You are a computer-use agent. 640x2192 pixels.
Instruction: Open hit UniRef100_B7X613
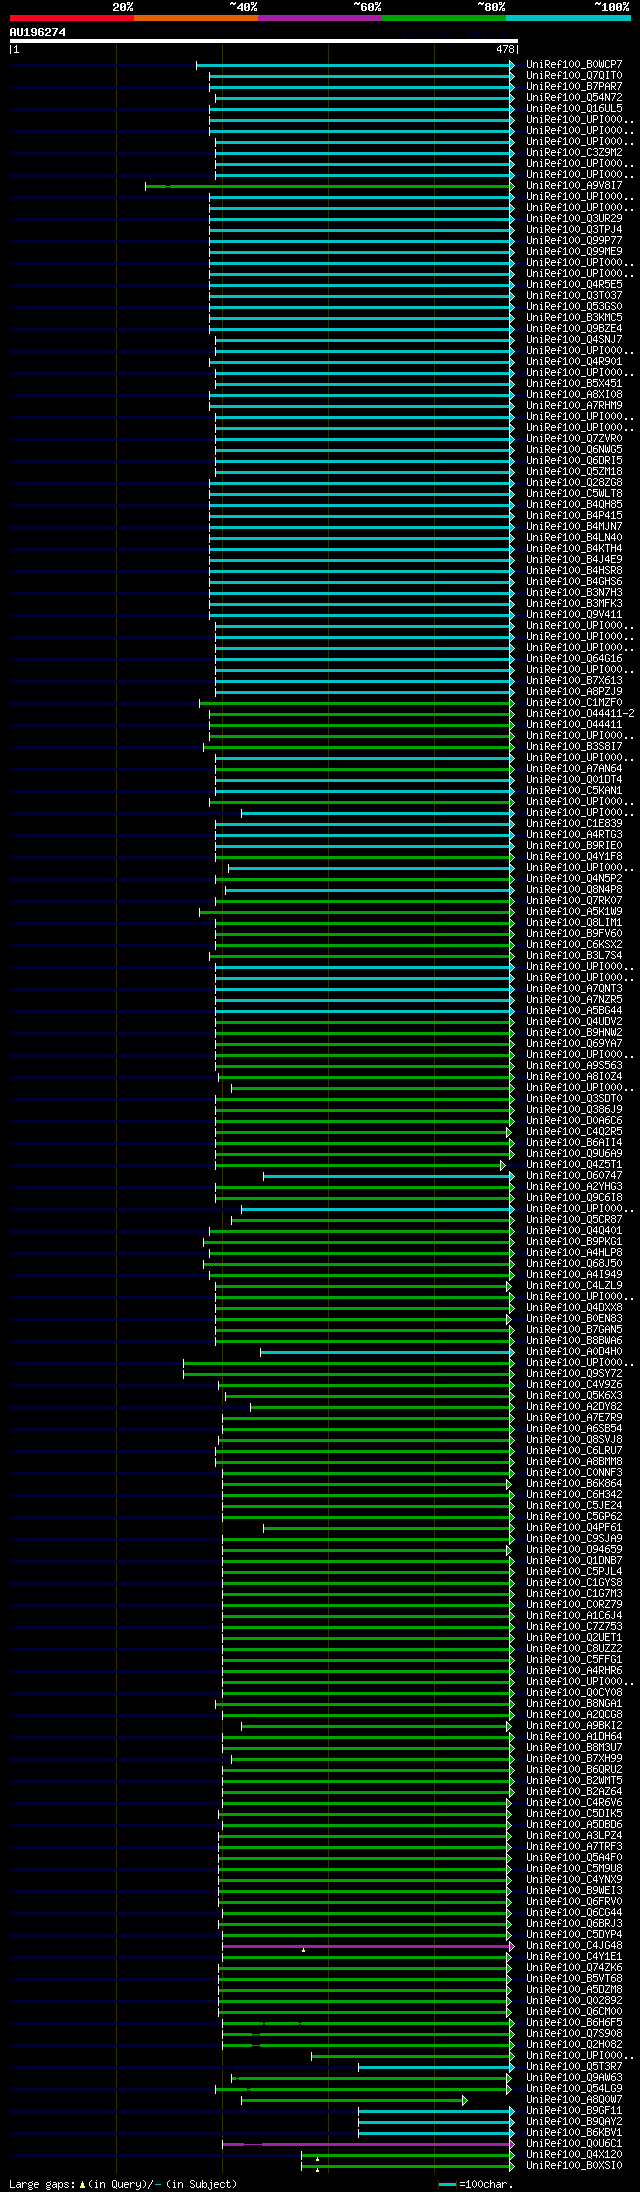pos(574,681)
